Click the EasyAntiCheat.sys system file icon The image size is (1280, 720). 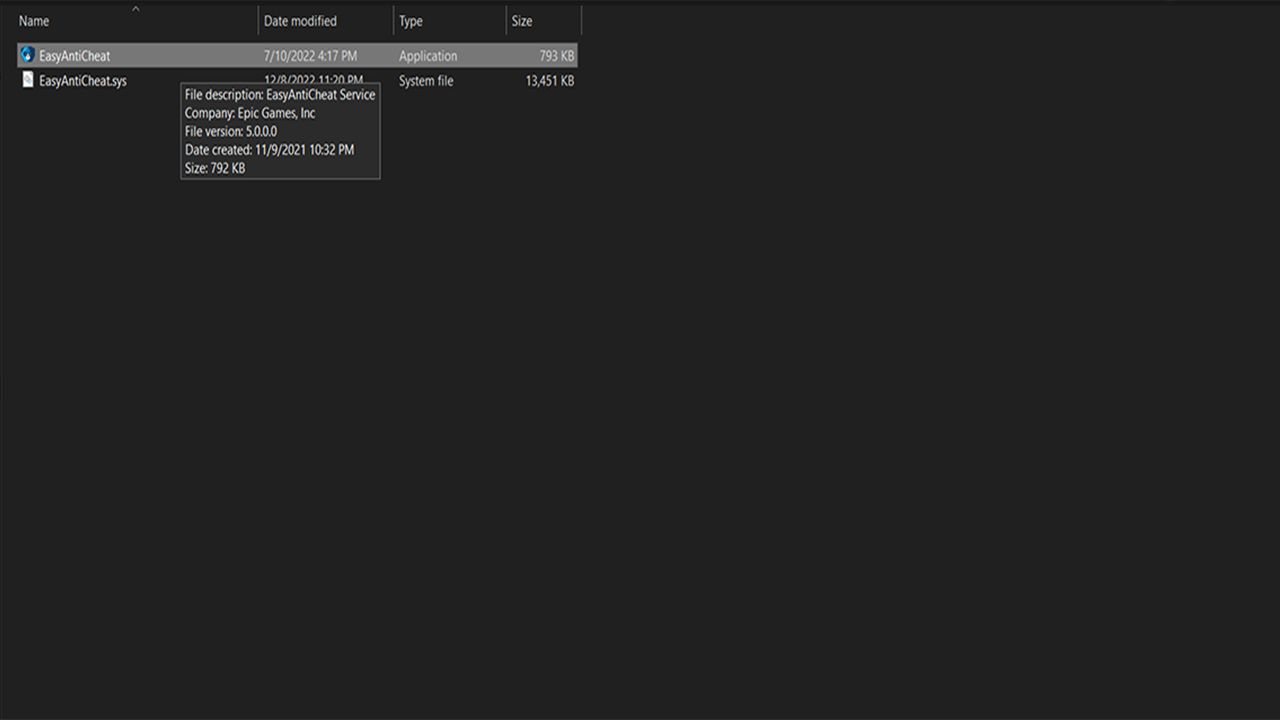[28, 80]
